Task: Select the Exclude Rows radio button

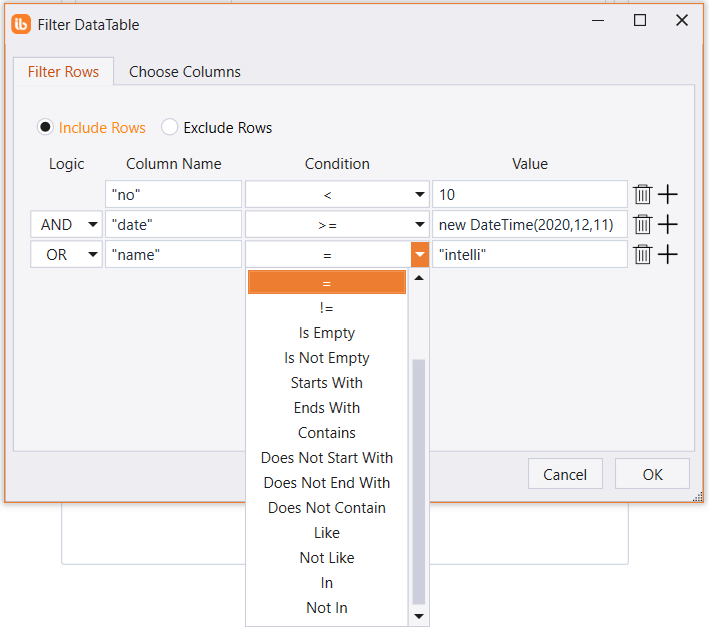Action: (170, 127)
